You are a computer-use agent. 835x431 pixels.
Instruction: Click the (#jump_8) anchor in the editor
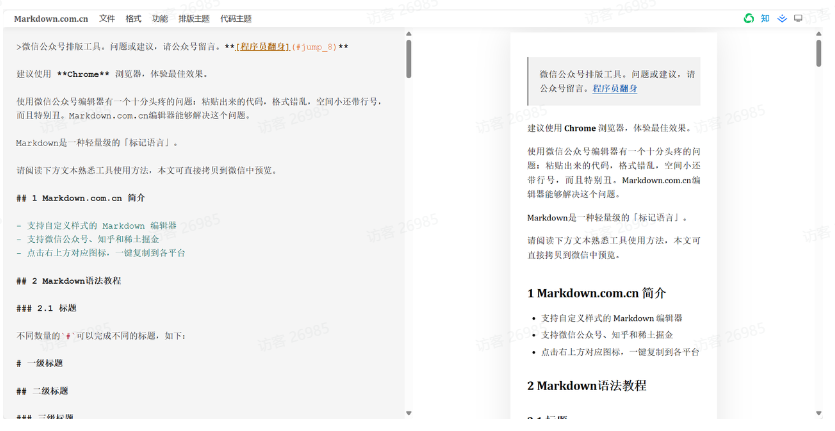click(x=314, y=47)
